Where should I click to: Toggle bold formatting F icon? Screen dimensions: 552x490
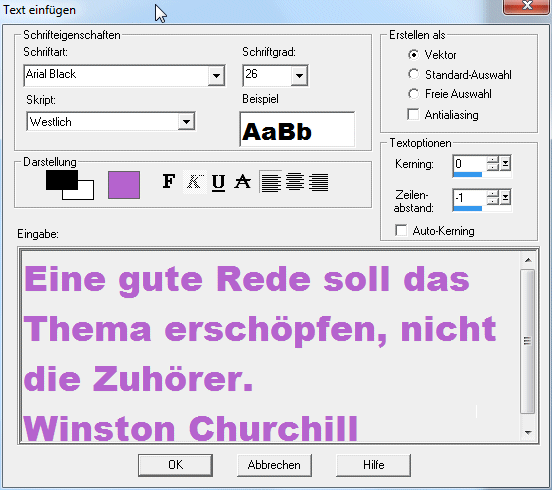(169, 182)
